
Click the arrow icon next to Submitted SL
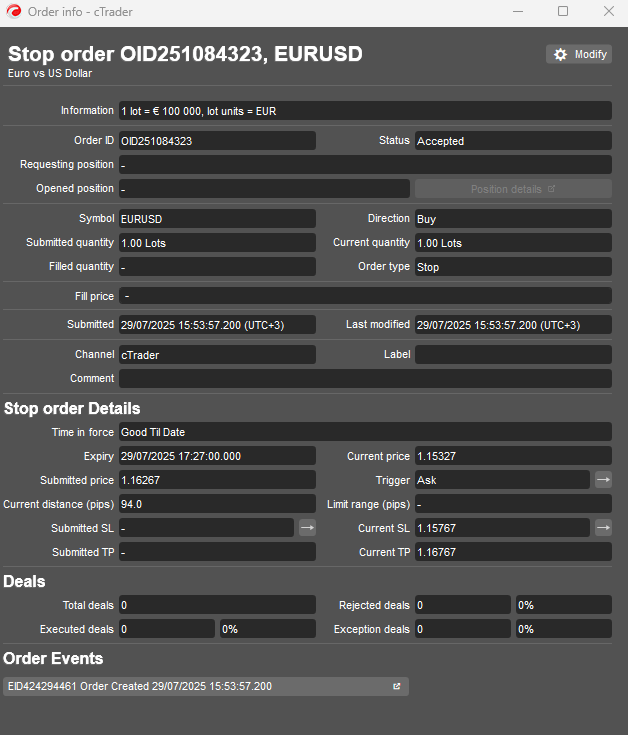pyautogui.click(x=307, y=528)
